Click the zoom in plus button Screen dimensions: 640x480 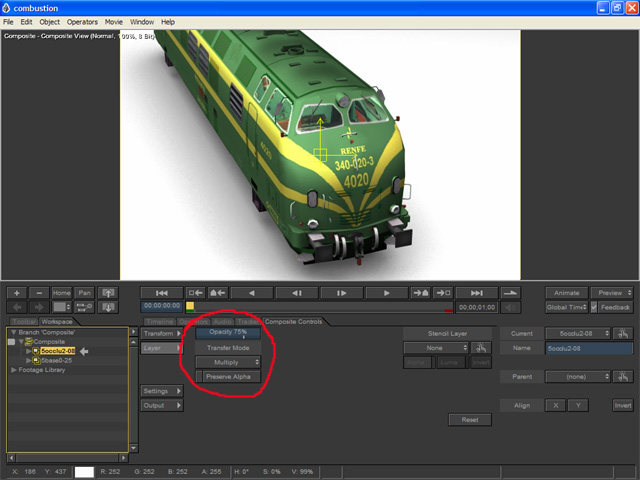pyautogui.click(x=17, y=292)
